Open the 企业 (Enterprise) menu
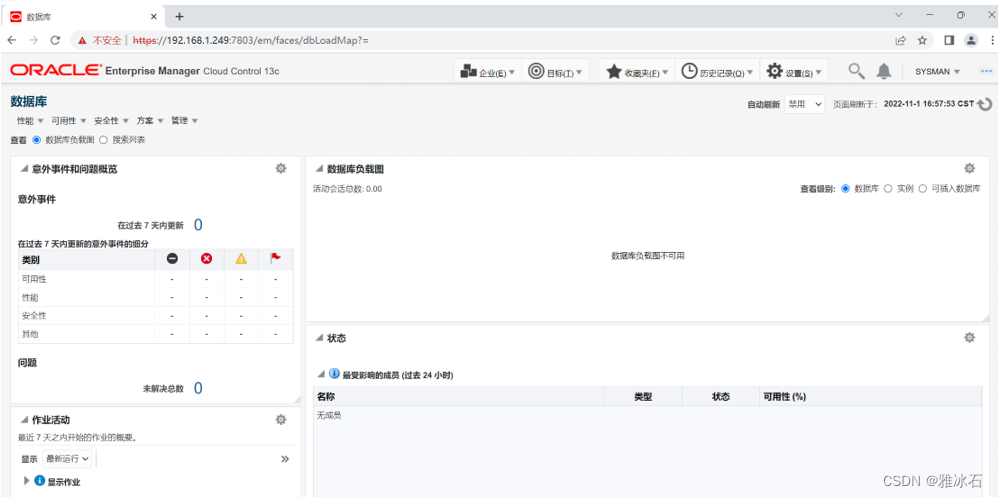This screenshot has height=497, width=998. 488,71
